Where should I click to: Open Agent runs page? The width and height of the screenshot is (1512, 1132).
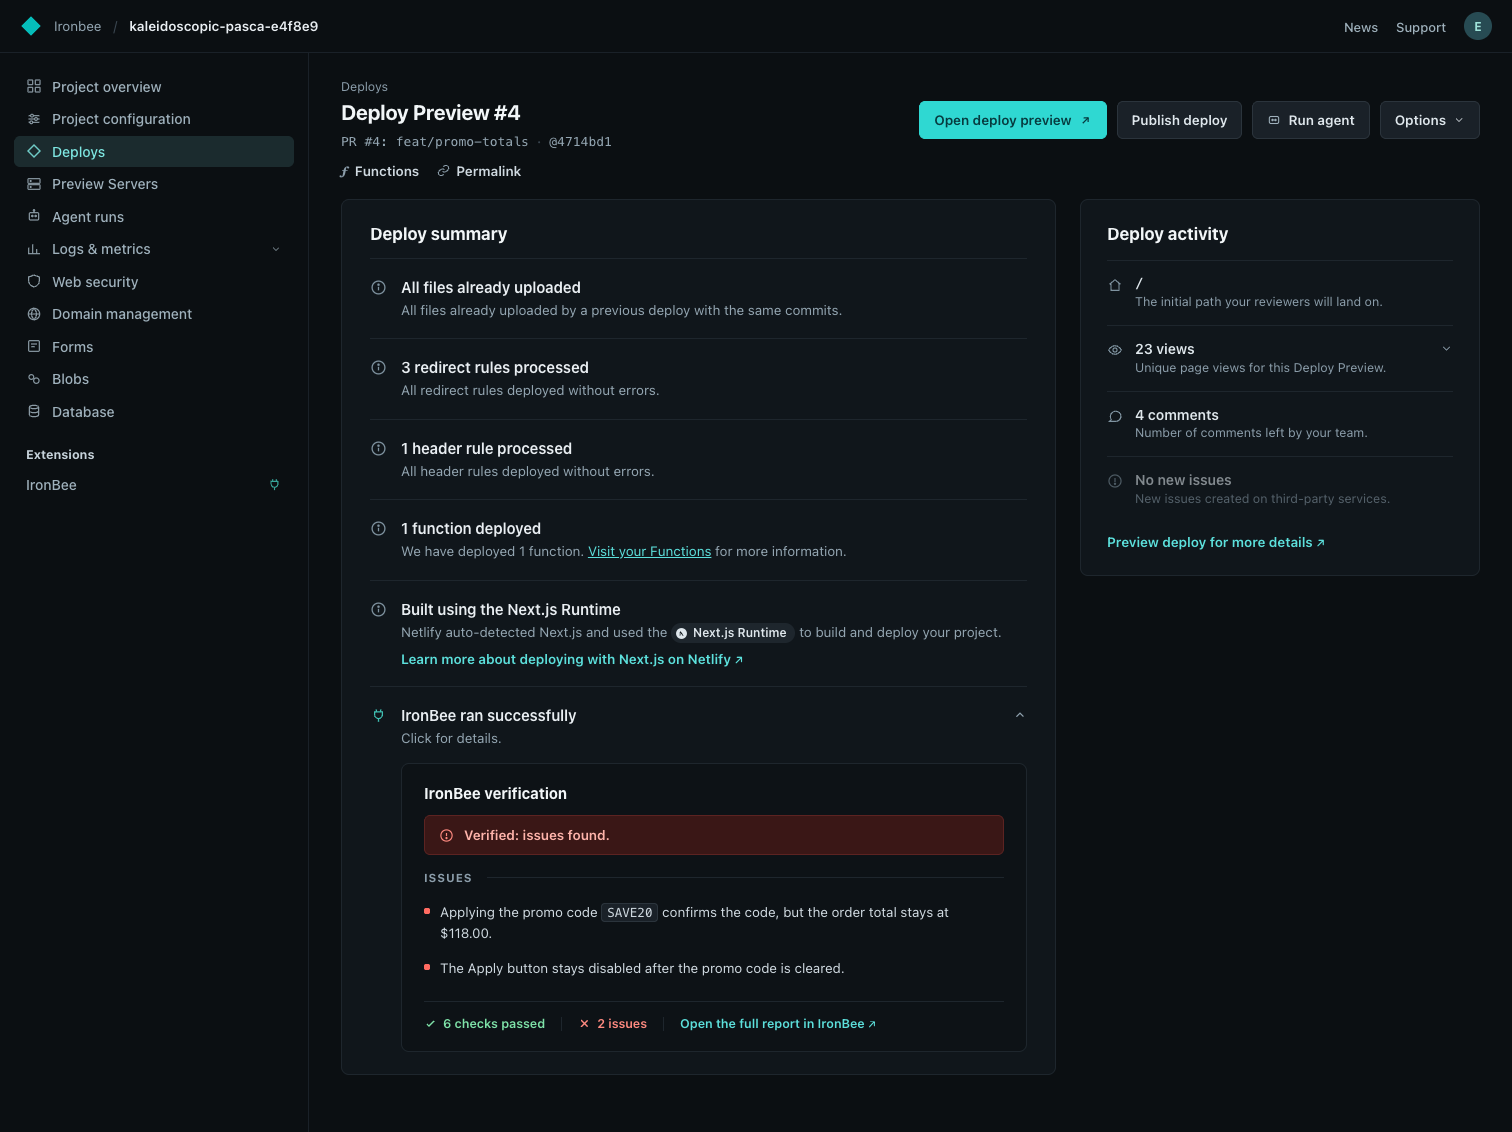[154, 217]
